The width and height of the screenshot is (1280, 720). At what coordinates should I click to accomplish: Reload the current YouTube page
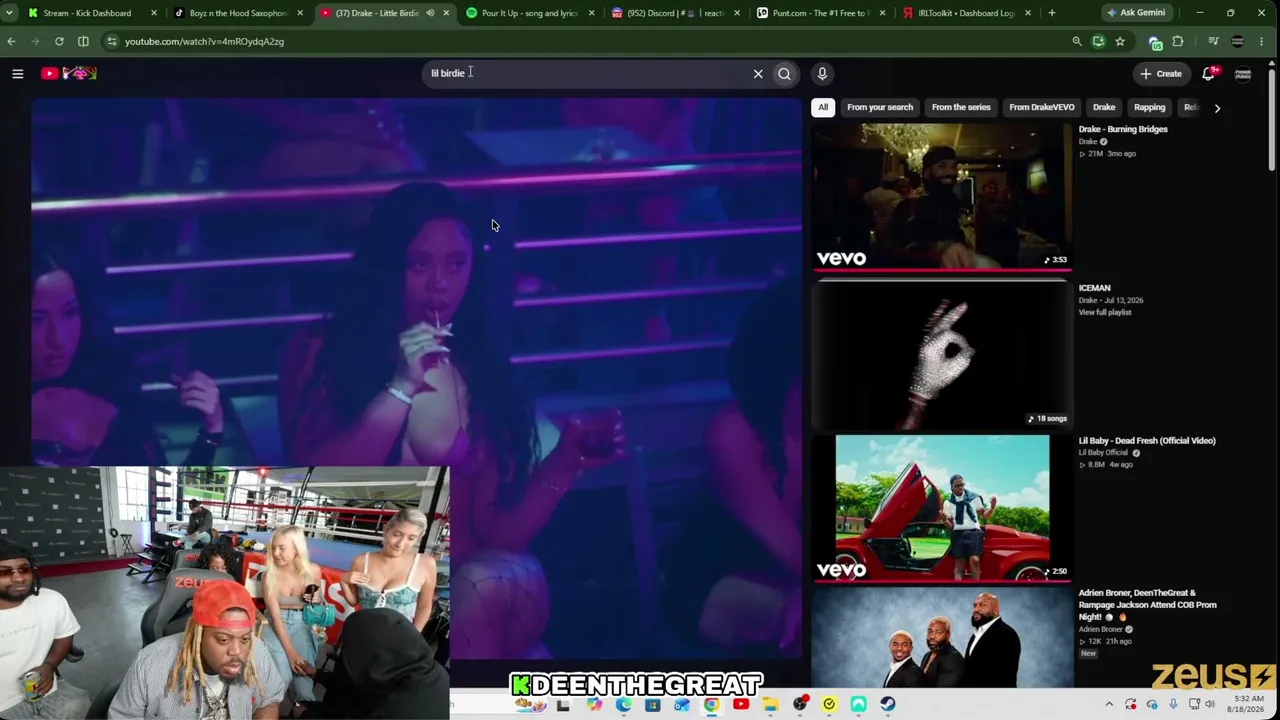pyautogui.click(x=59, y=41)
